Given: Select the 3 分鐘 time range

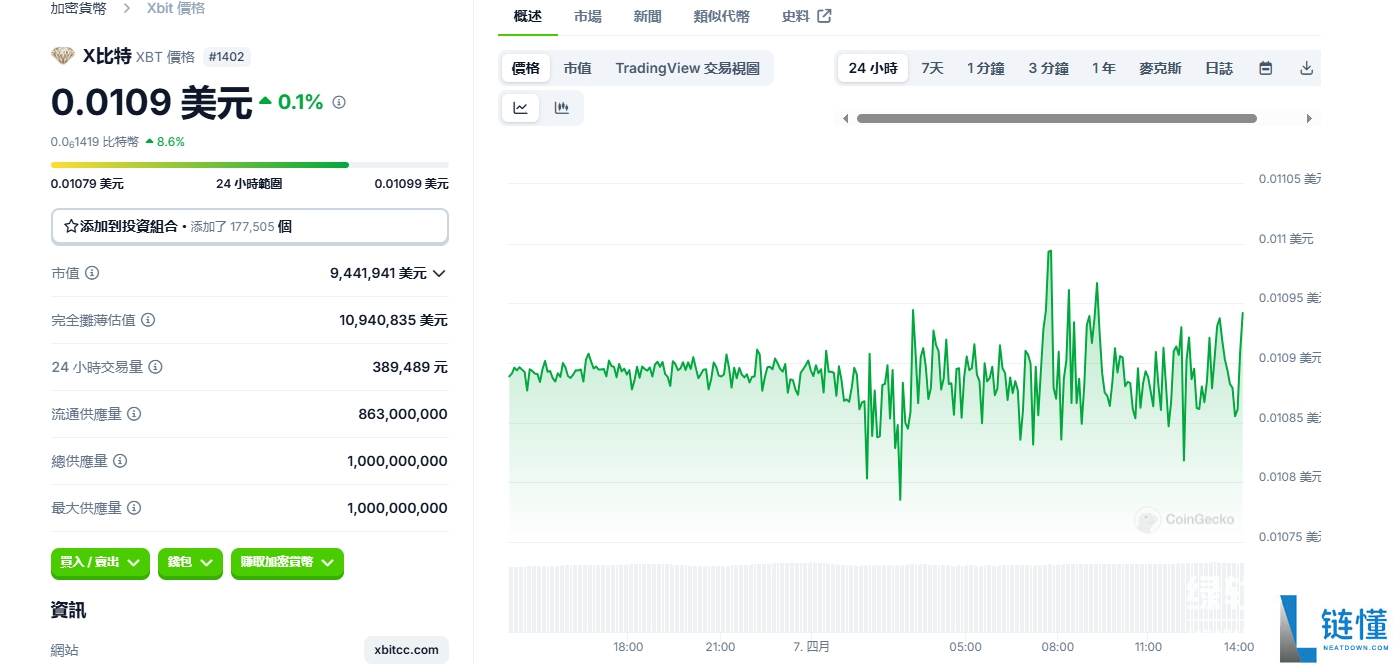Looking at the screenshot, I should coord(1049,68).
